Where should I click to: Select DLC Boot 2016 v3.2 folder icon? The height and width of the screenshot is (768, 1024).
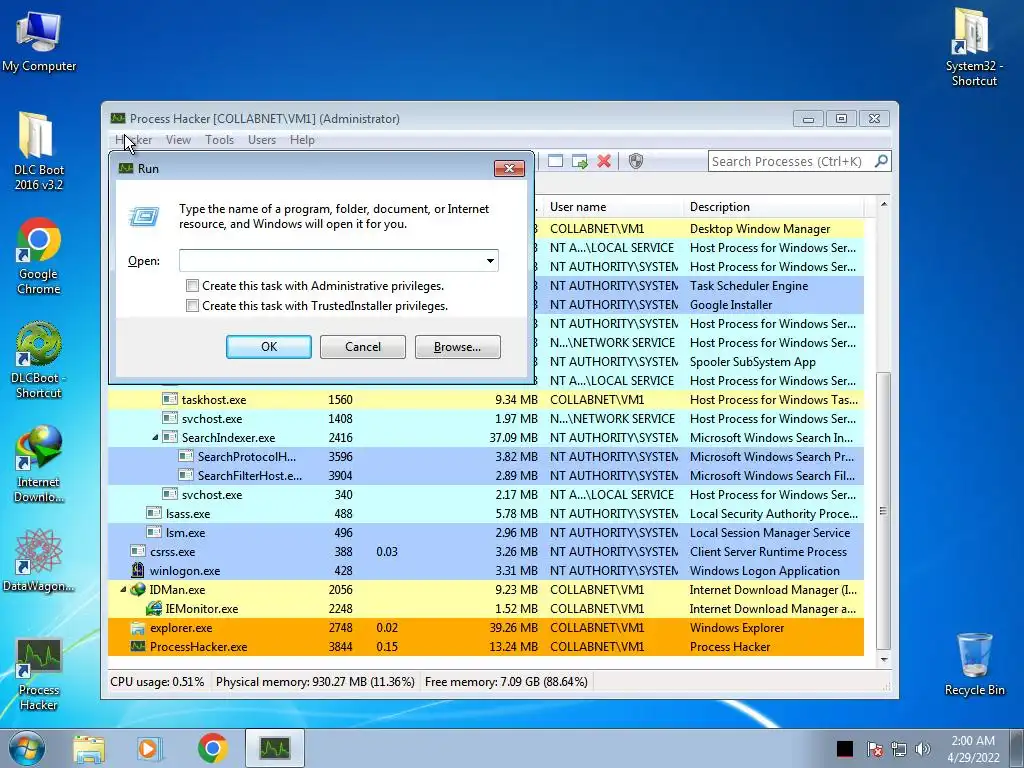coord(39,150)
